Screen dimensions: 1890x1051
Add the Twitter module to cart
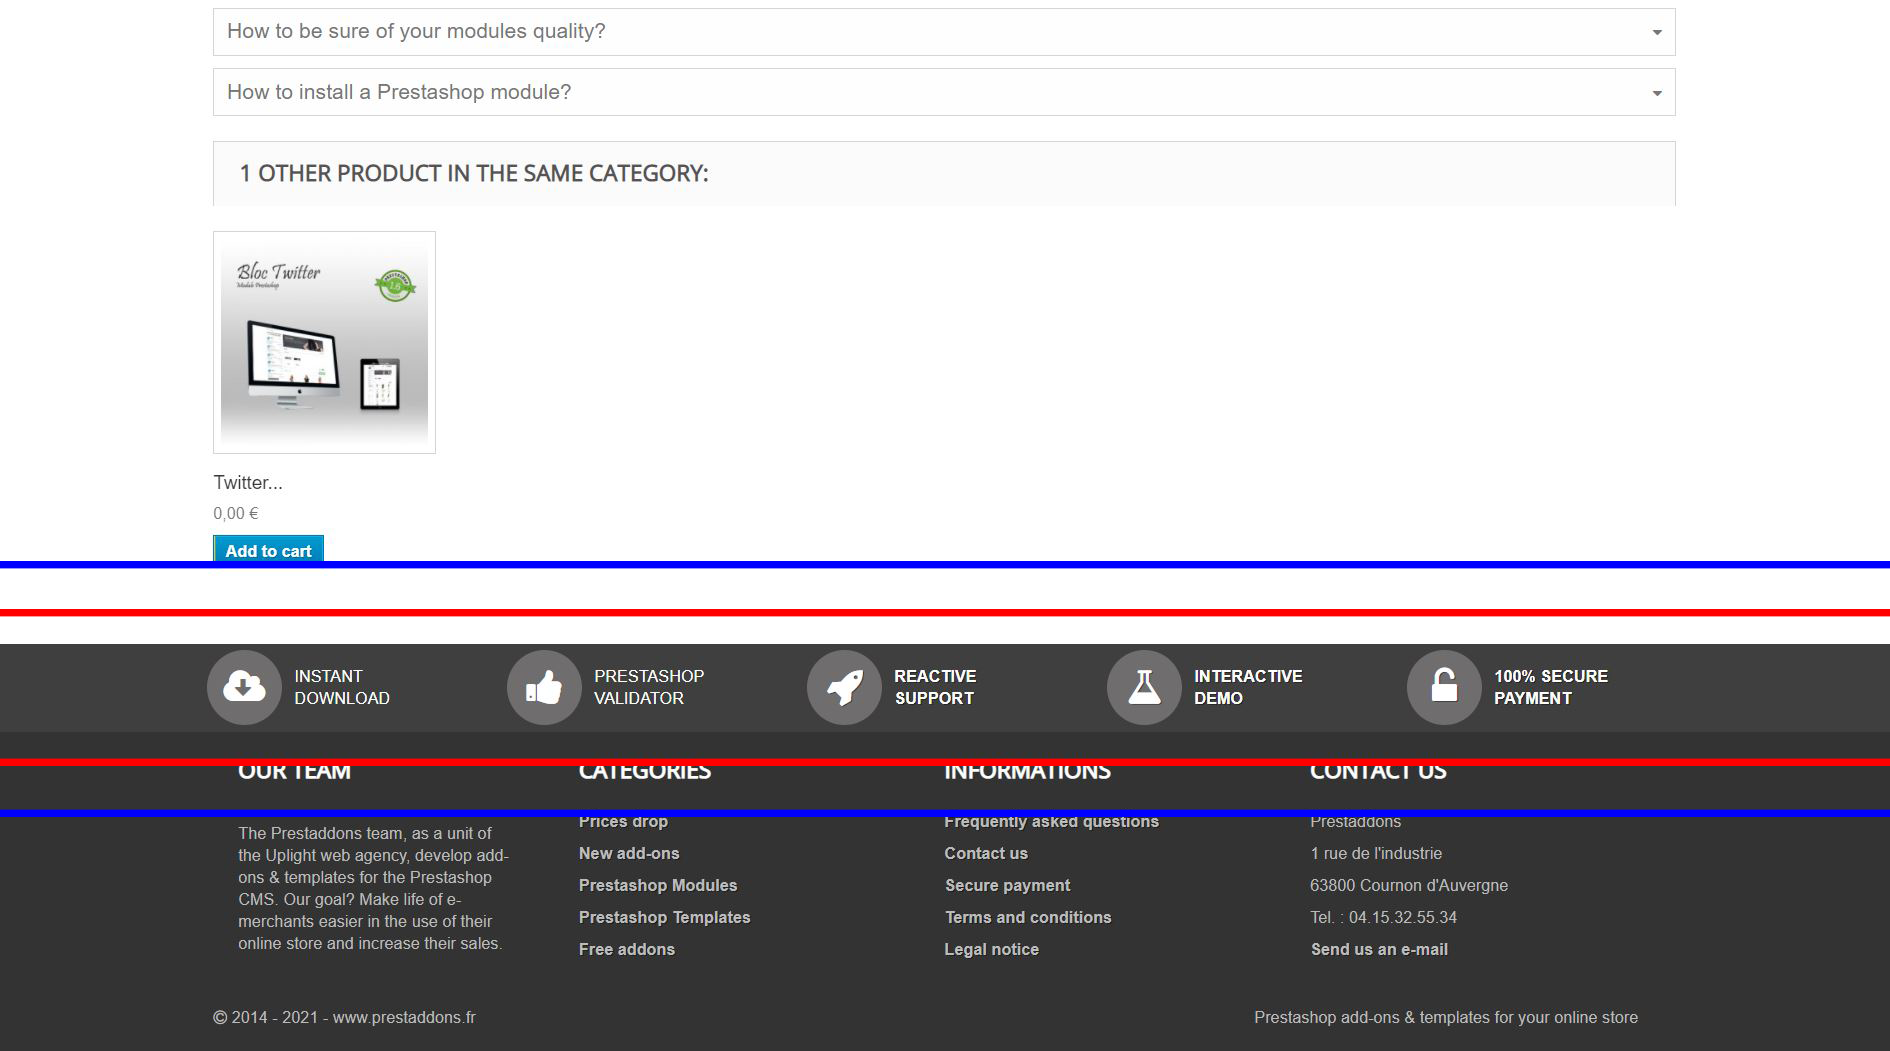point(268,551)
